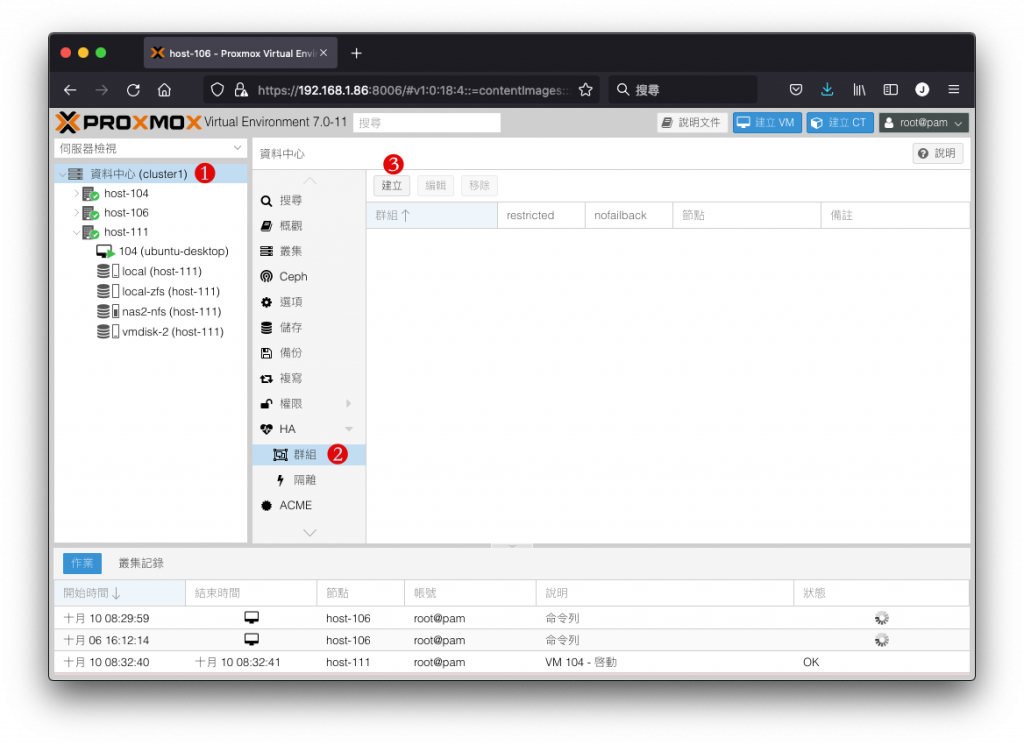Screen dimensions: 1024x745
Task: Select vmdisk-2 (host-111) storage
Action: click(173, 332)
